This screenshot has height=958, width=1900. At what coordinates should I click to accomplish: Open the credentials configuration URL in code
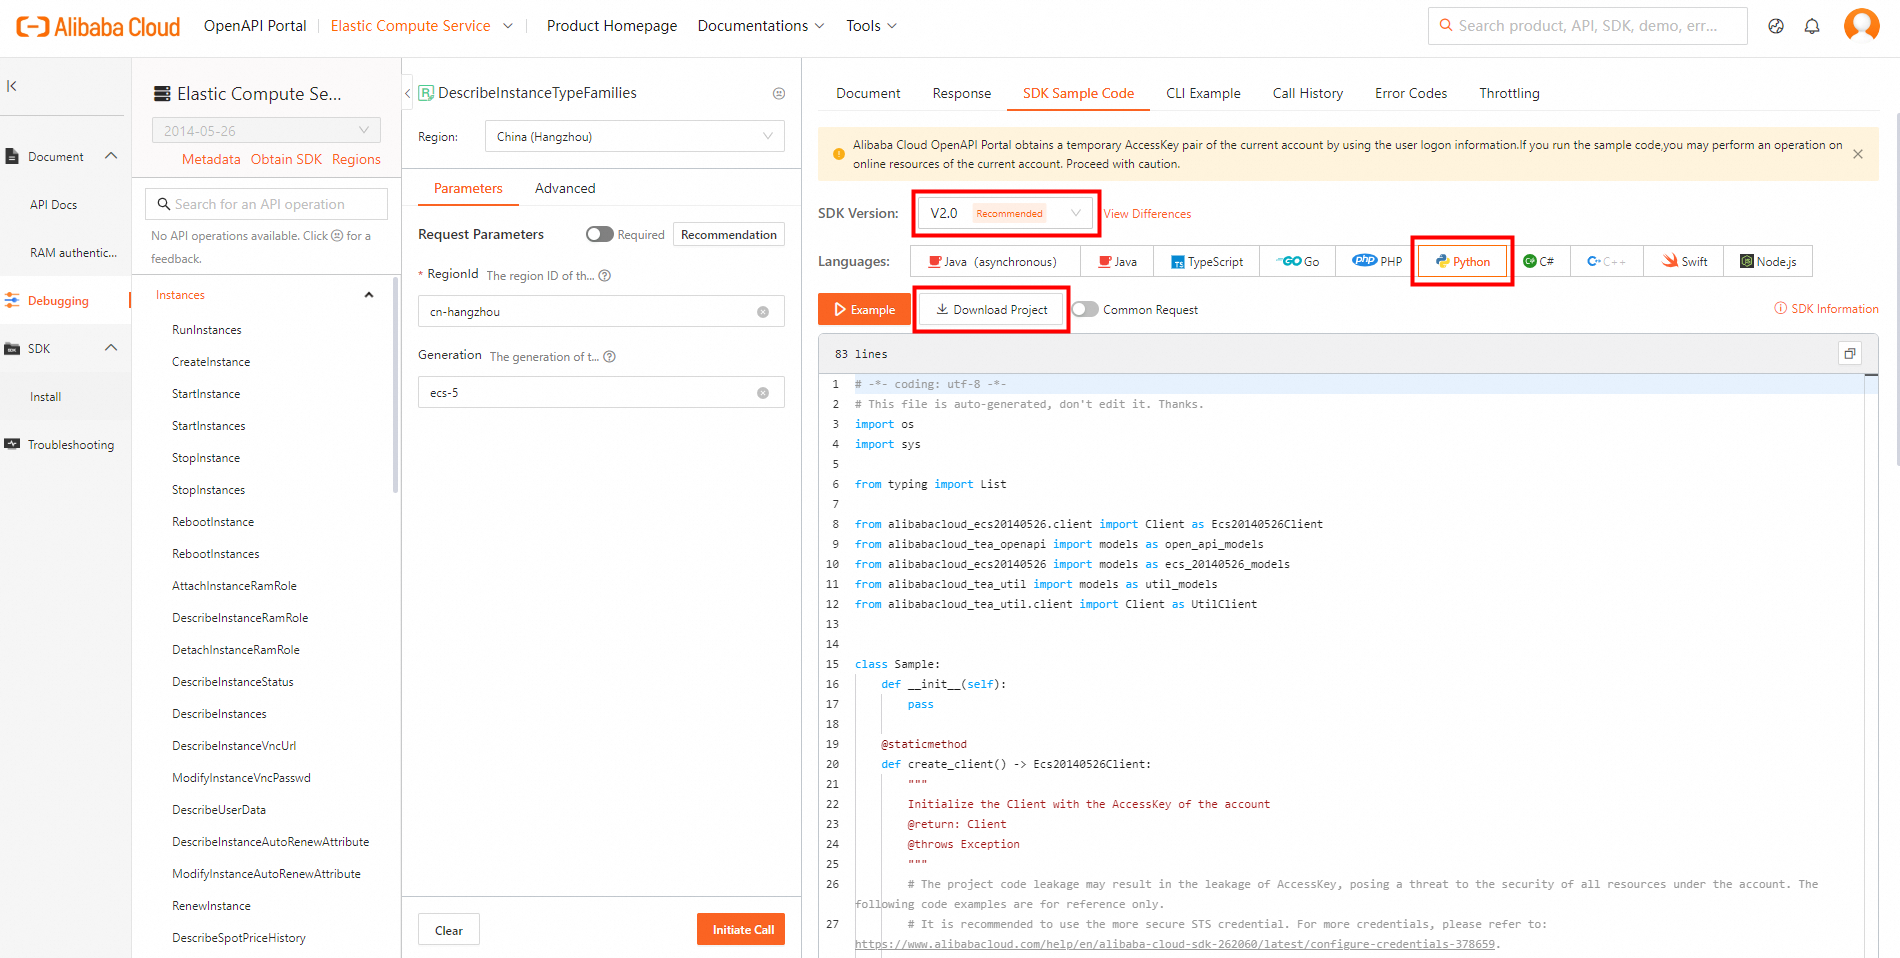tap(1175, 944)
